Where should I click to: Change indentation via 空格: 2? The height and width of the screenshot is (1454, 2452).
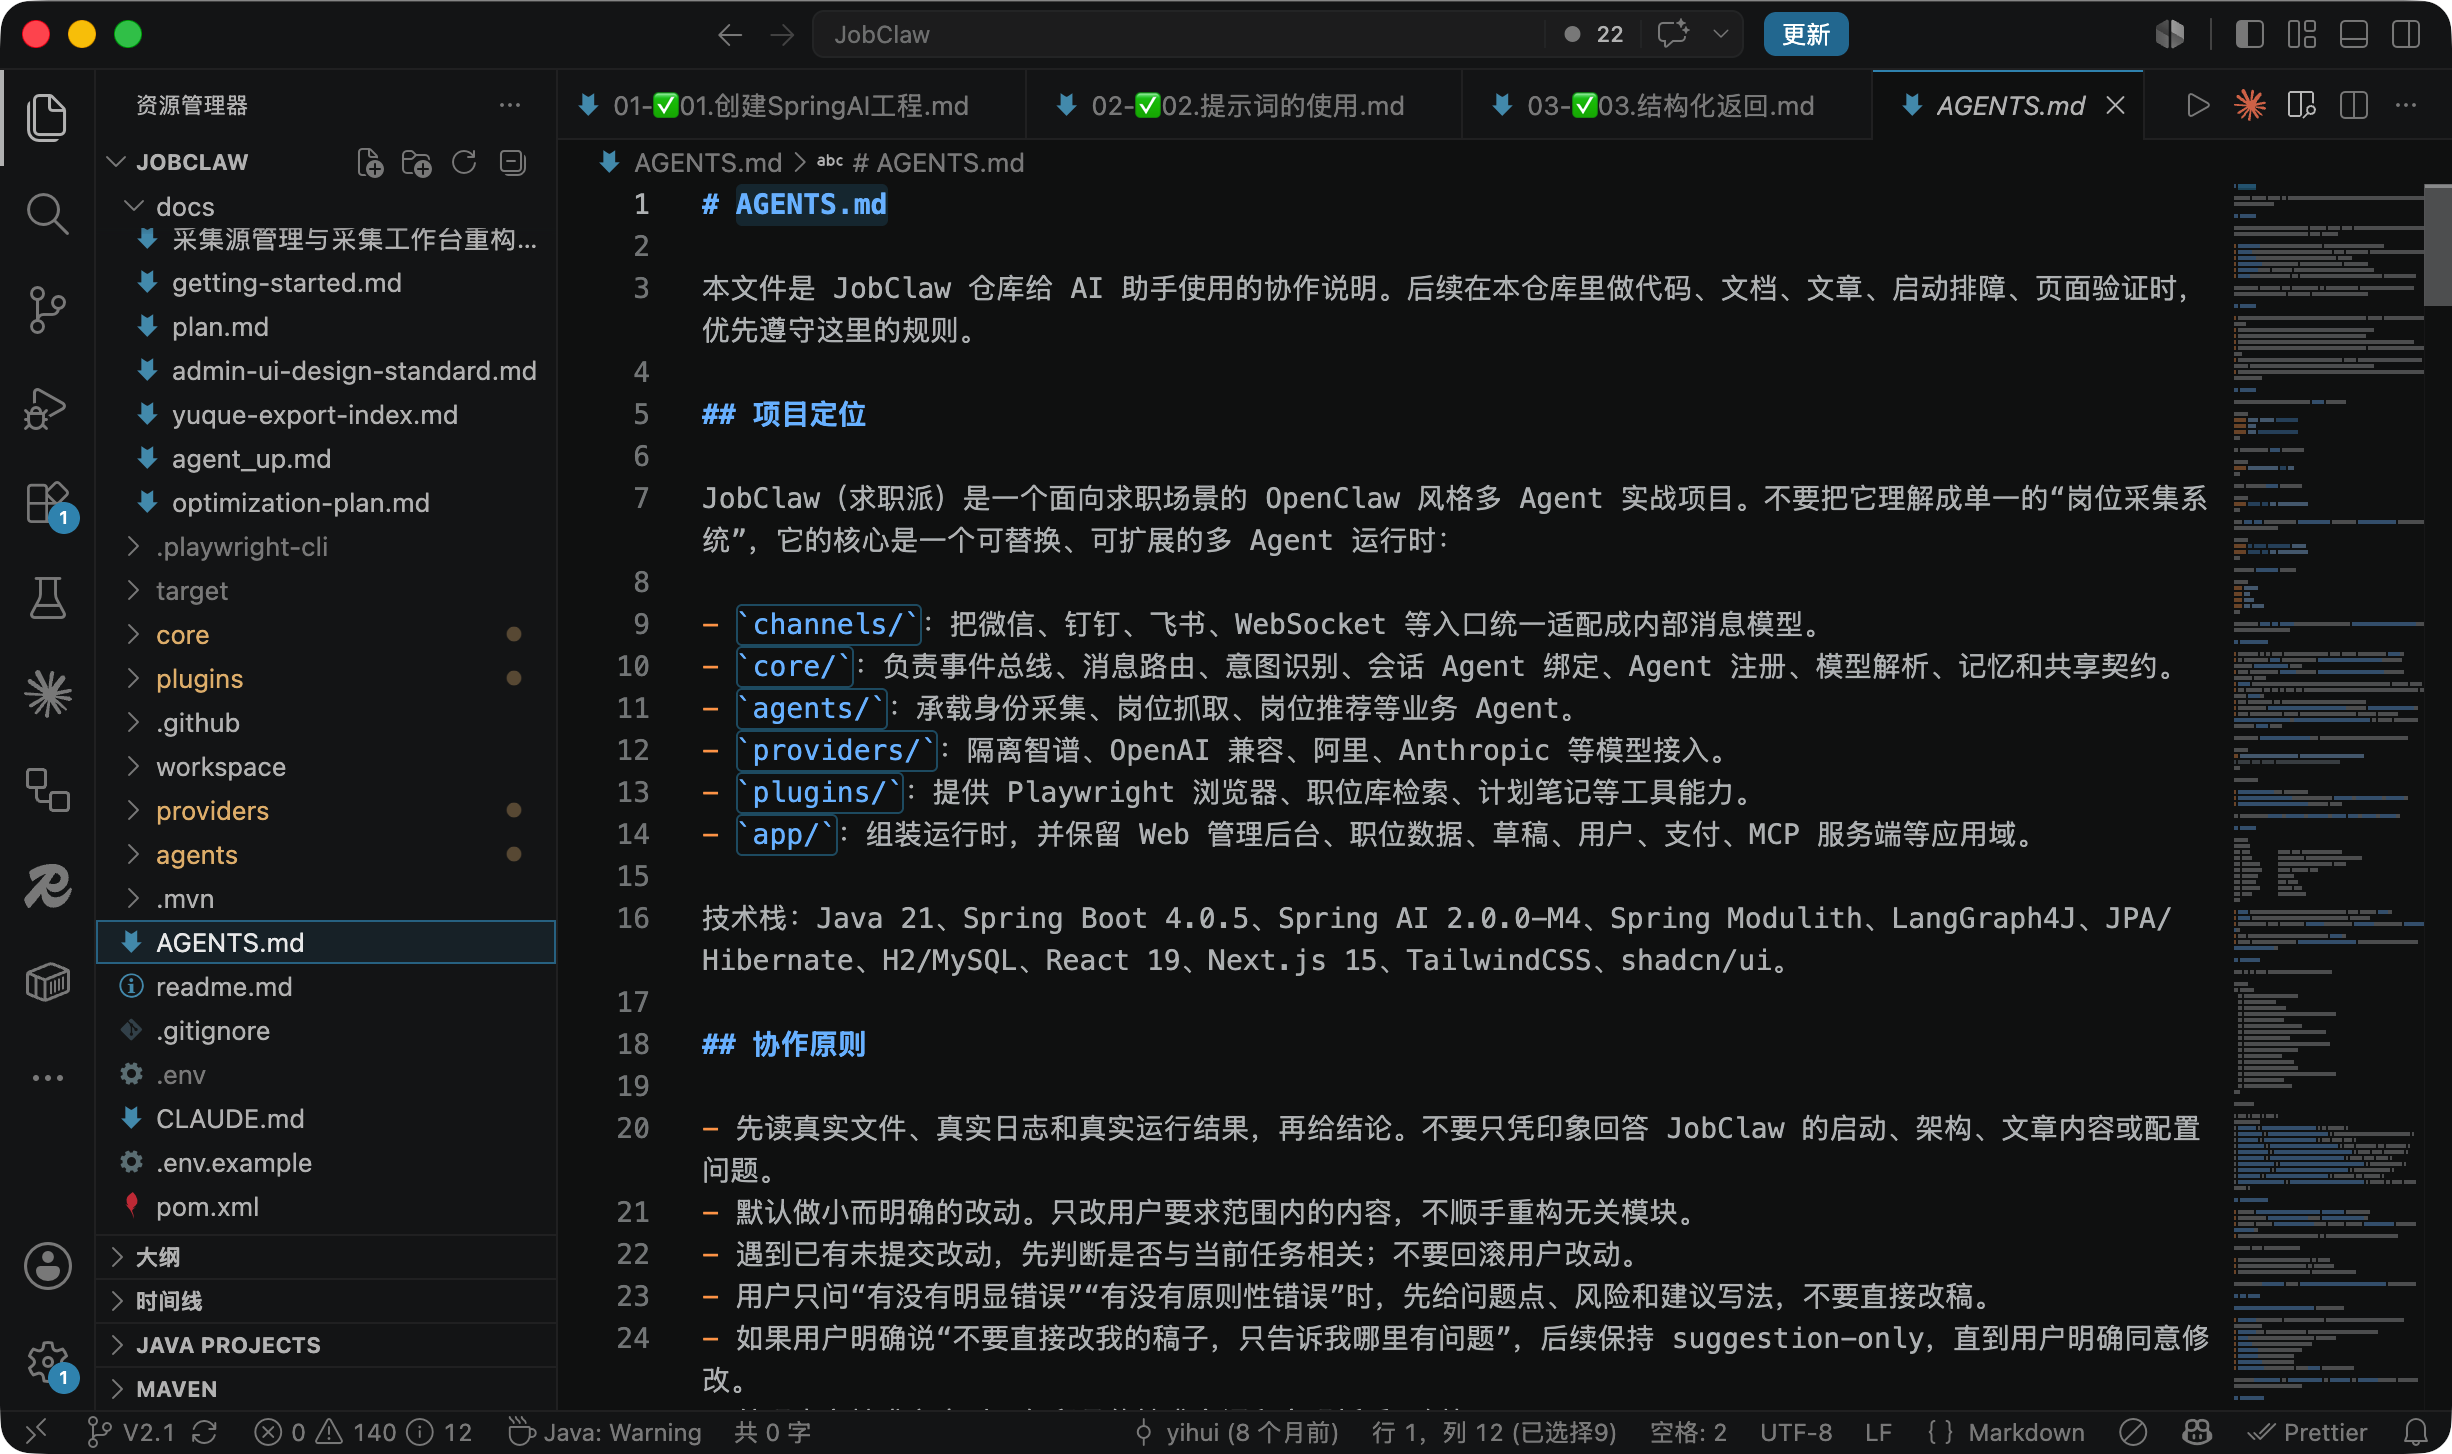[1688, 1432]
